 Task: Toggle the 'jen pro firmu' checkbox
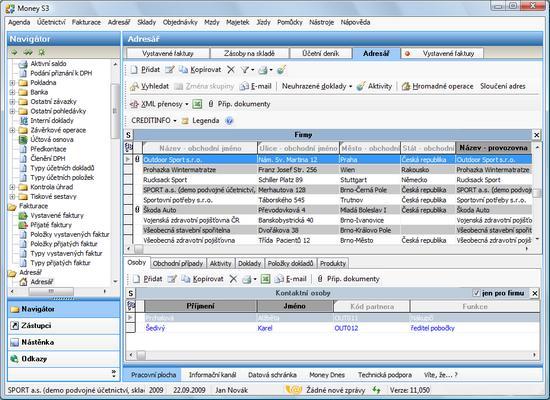click(x=476, y=293)
